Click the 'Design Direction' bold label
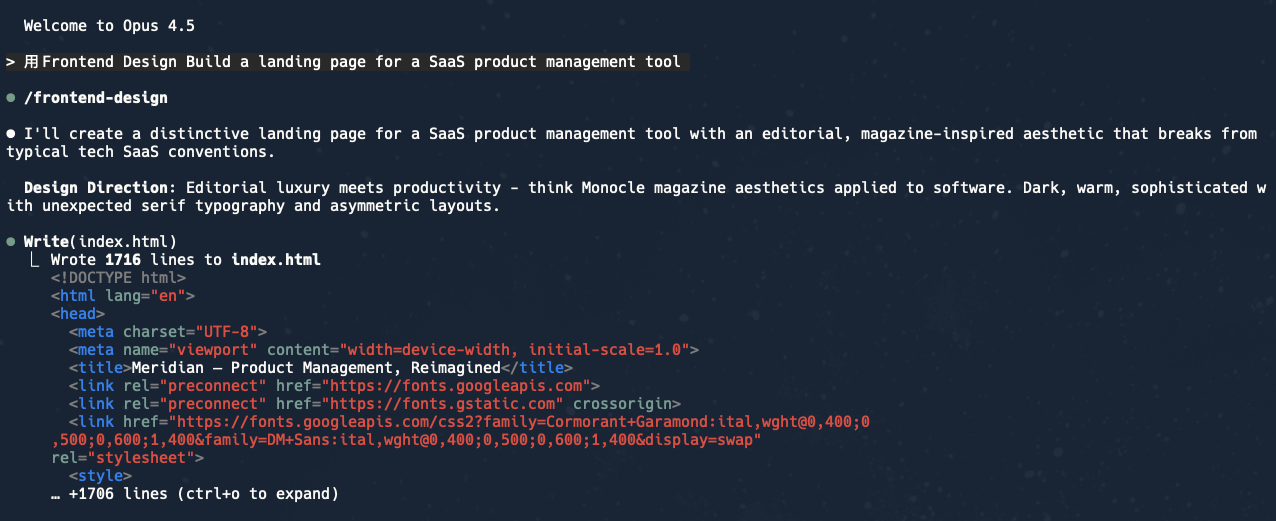Viewport: 1276px width, 521px height. tap(96, 188)
